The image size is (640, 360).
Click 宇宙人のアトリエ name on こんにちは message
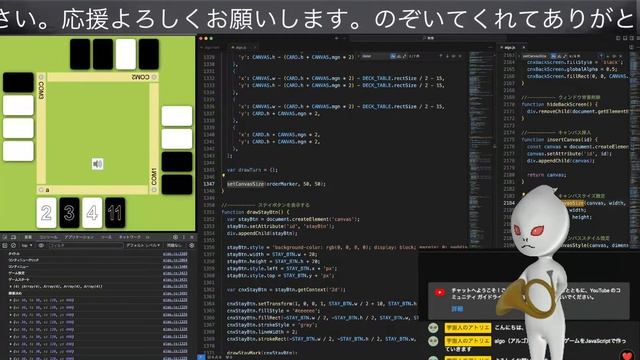[x=467, y=327]
